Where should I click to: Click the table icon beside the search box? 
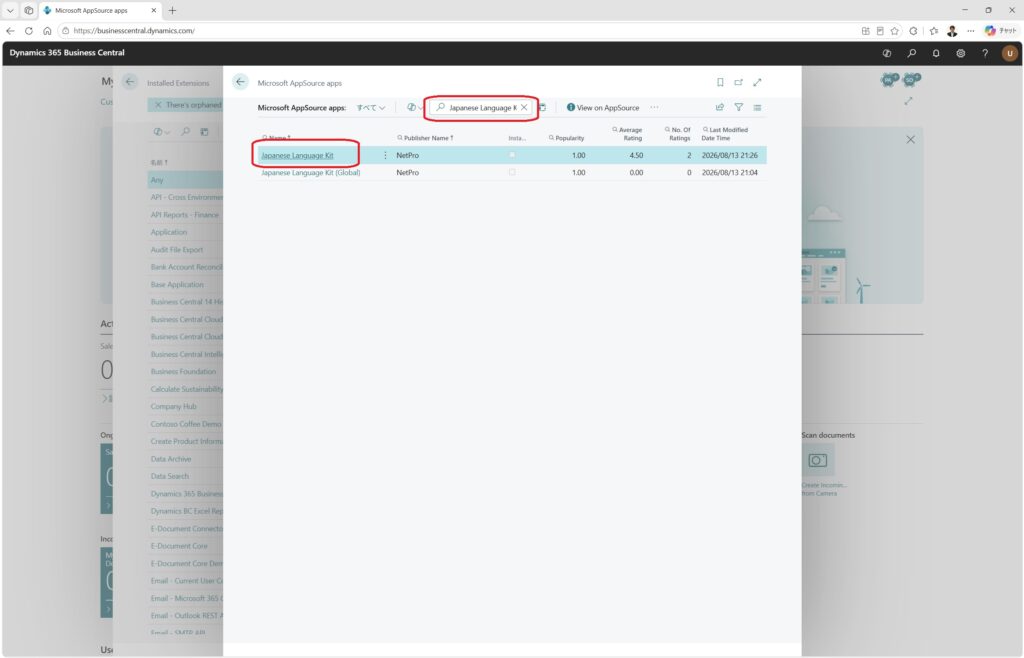pos(542,108)
